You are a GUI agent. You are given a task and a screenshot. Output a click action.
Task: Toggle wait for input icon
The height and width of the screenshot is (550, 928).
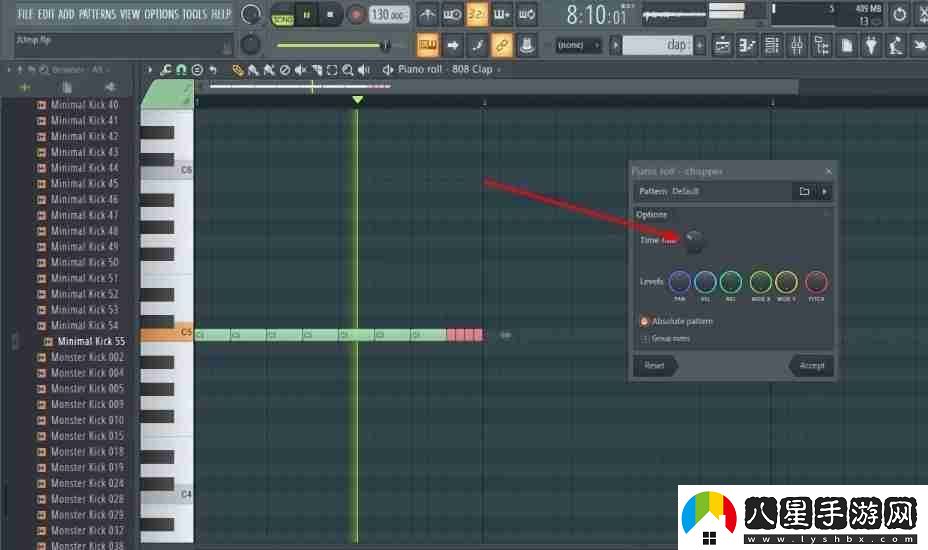coord(452,14)
